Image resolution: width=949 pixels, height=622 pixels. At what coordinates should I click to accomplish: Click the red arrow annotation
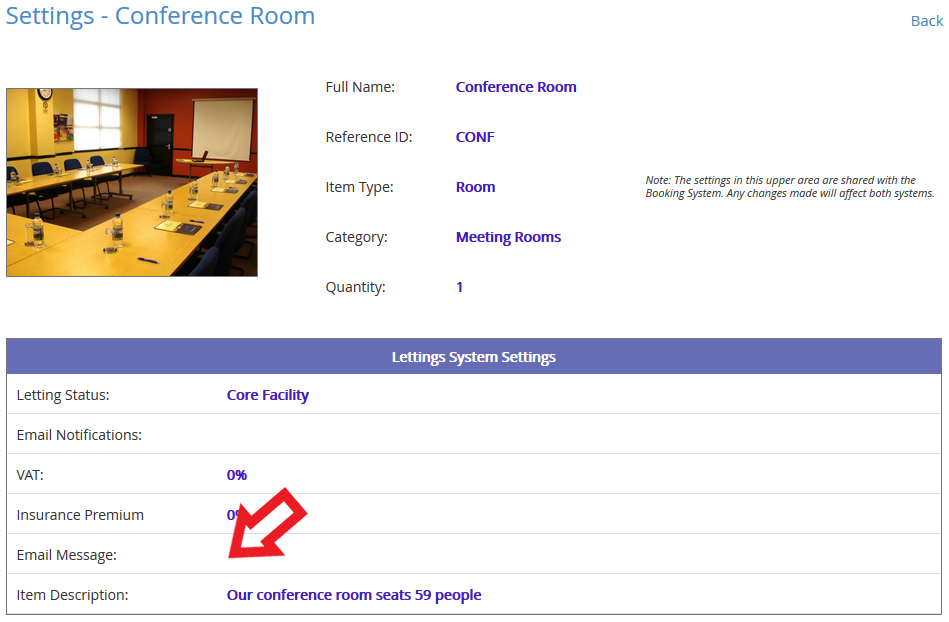(x=268, y=523)
